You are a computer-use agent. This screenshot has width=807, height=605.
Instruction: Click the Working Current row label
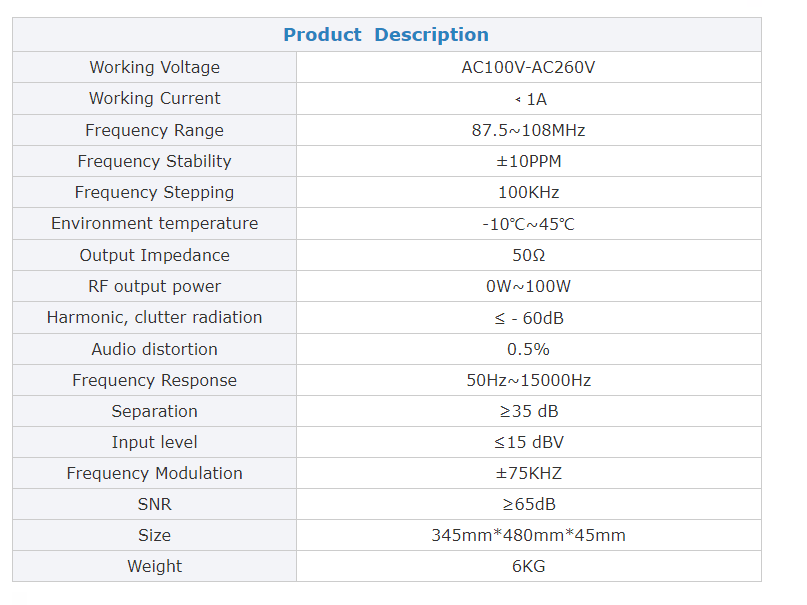tap(154, 98)
